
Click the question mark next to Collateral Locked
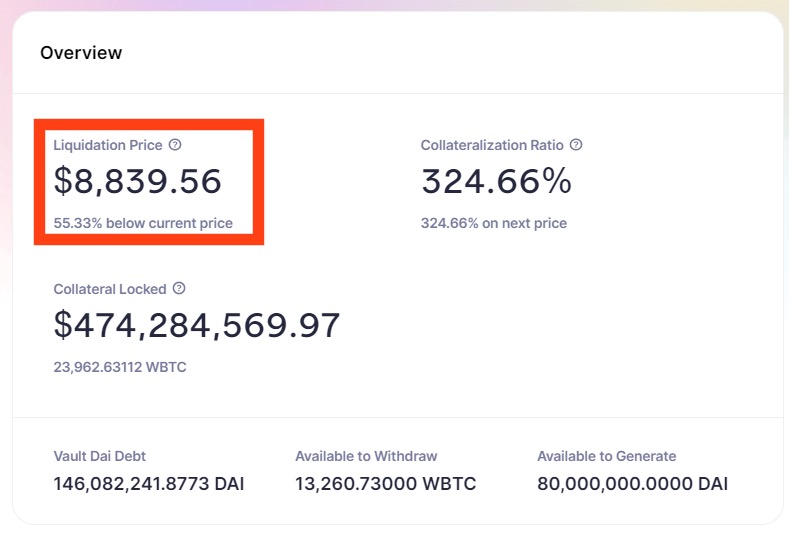click(179, 288)
